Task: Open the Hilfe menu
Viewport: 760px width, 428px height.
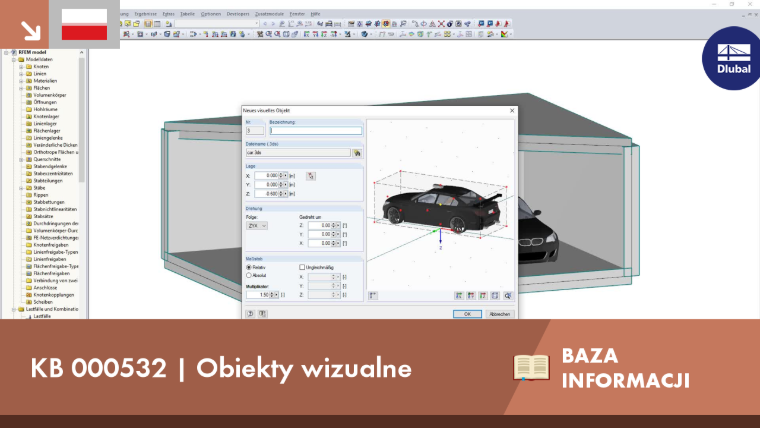Action: tap(315, 14)
